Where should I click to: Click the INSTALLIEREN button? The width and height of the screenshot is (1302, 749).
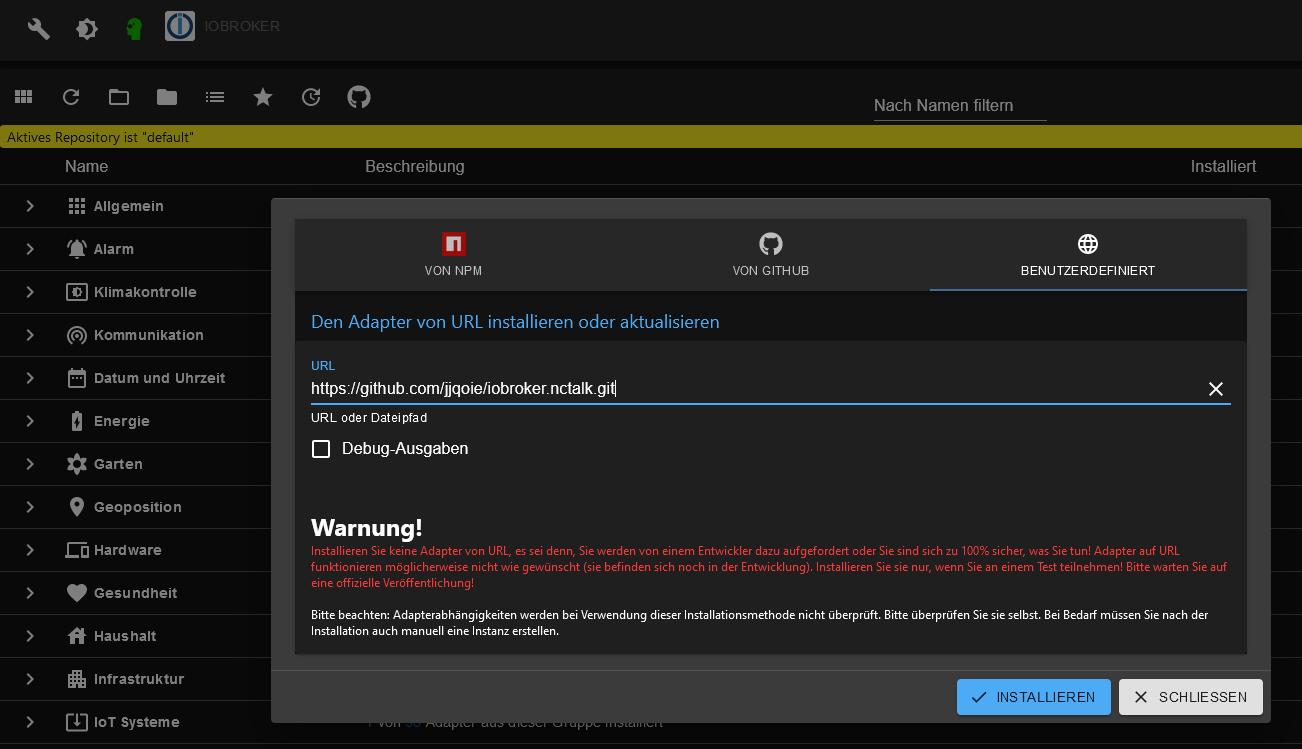(x=1034, y=697)
